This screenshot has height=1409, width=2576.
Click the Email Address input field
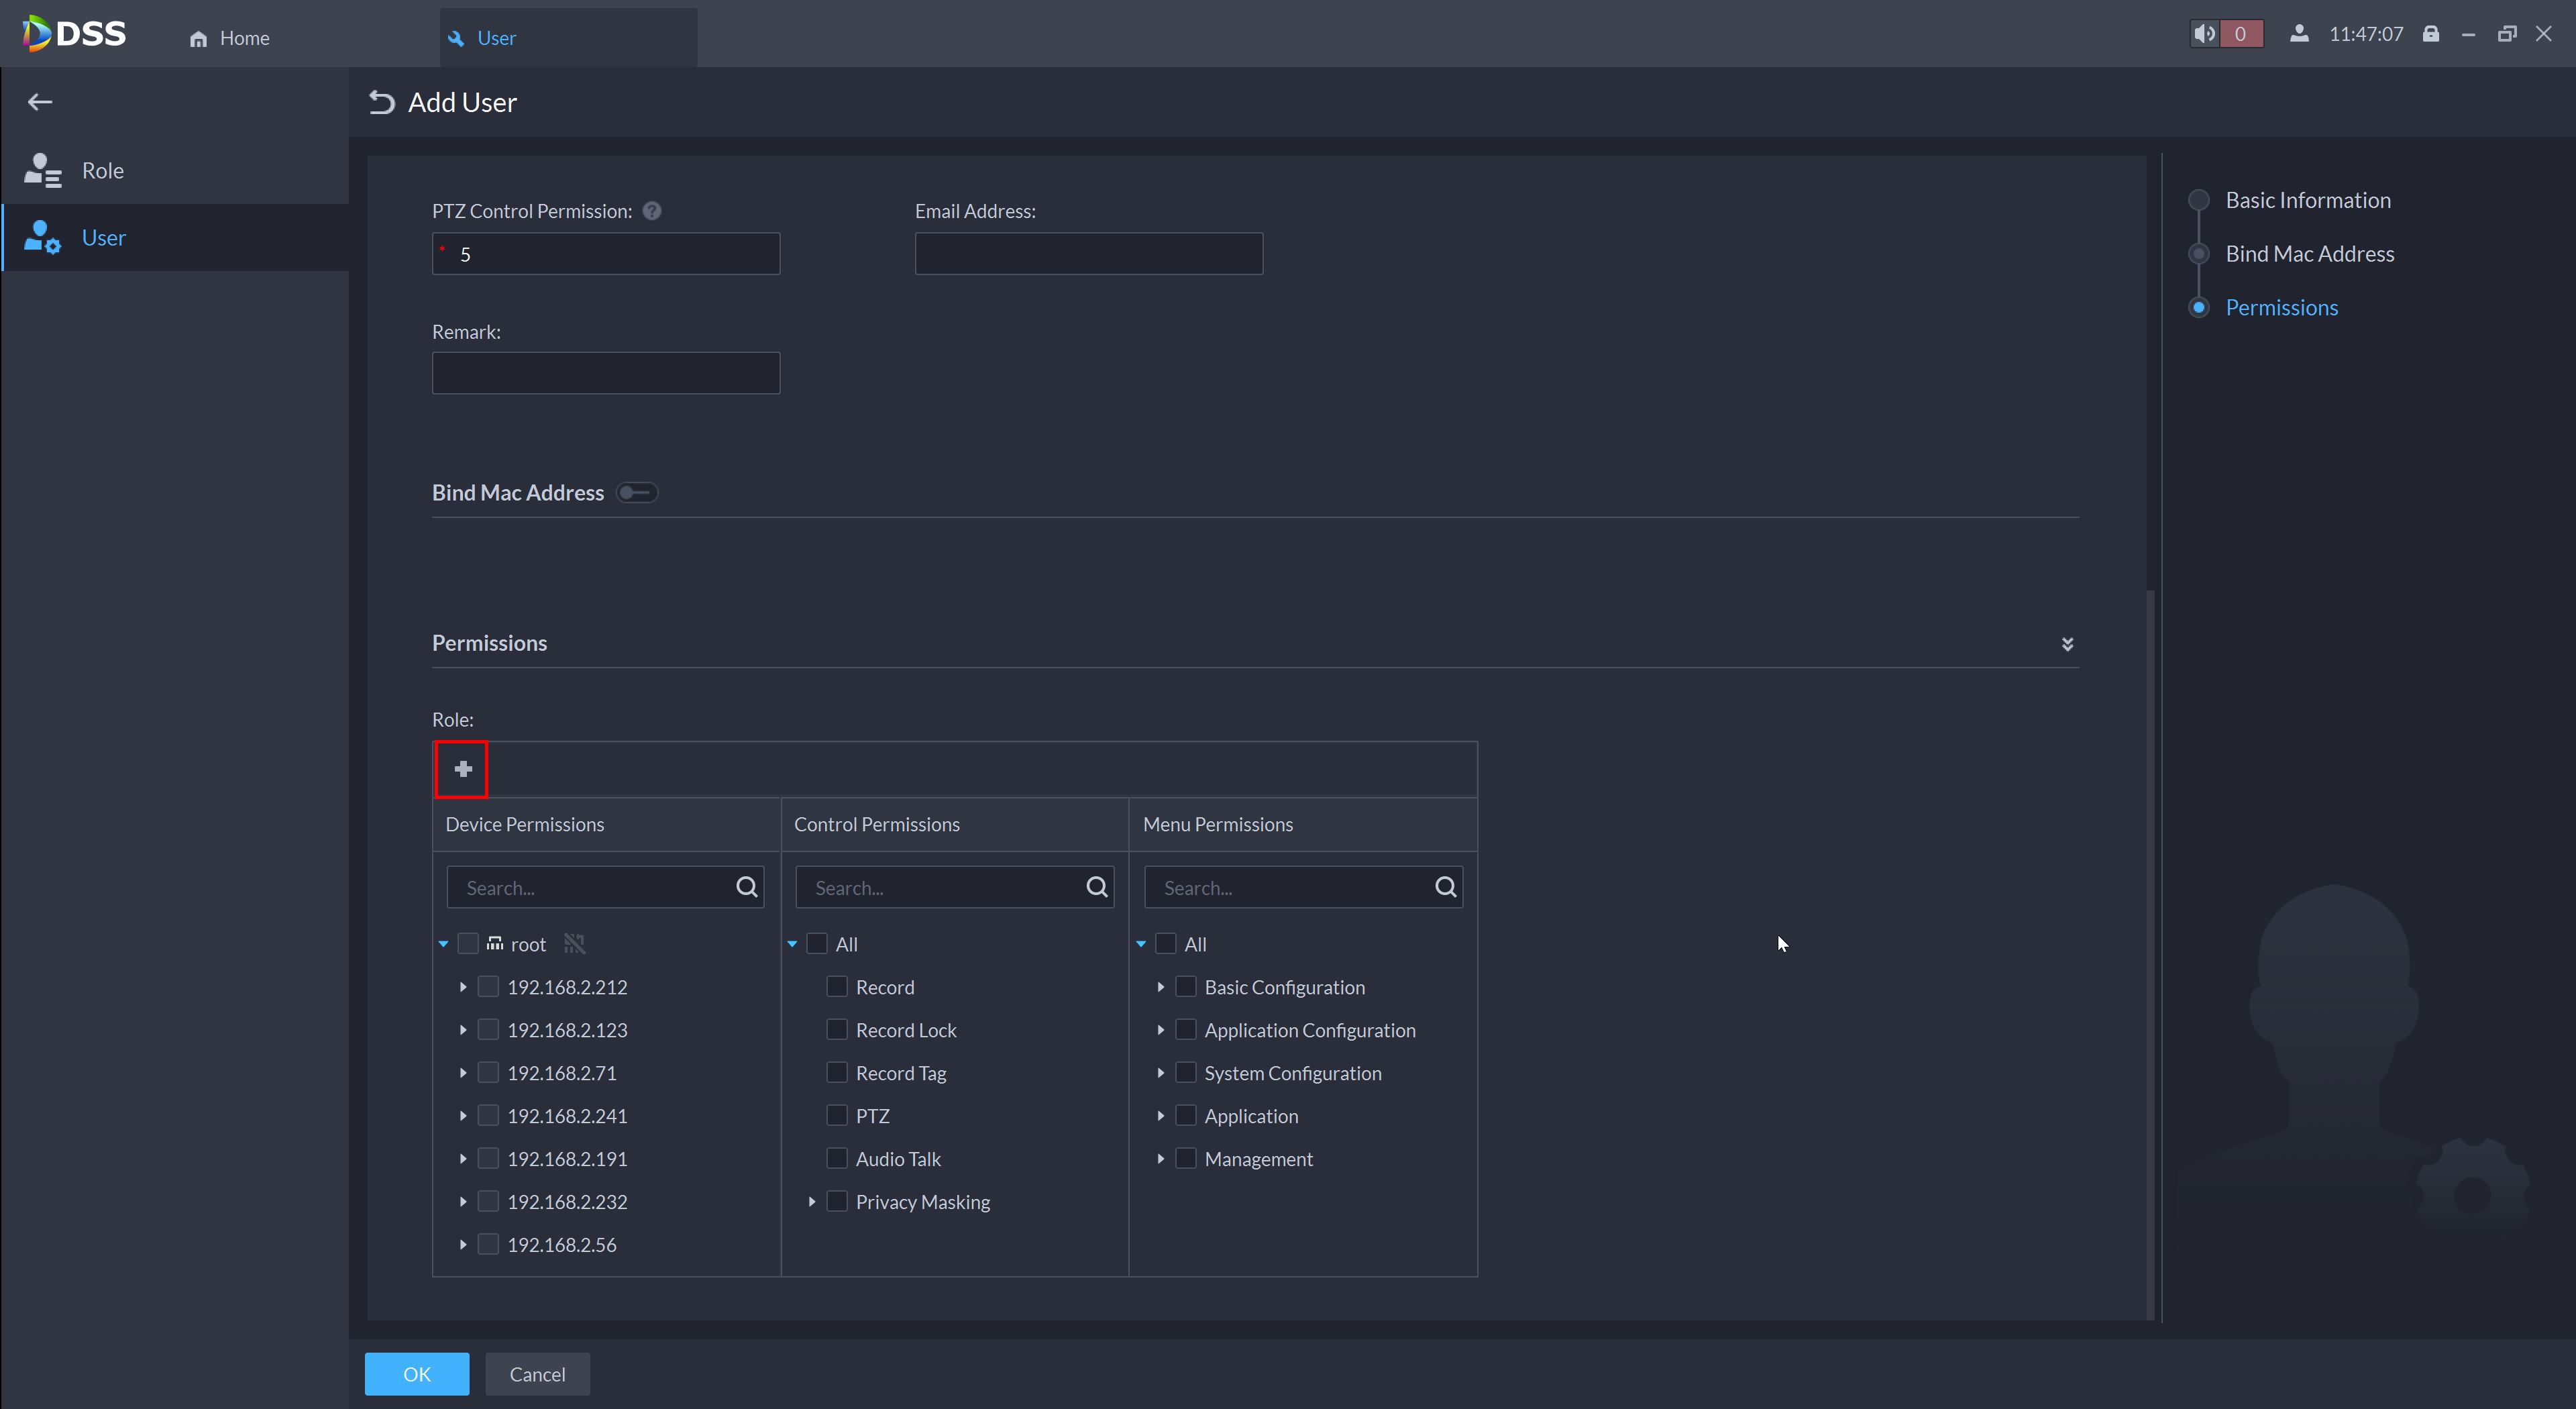click(1088, 254)
